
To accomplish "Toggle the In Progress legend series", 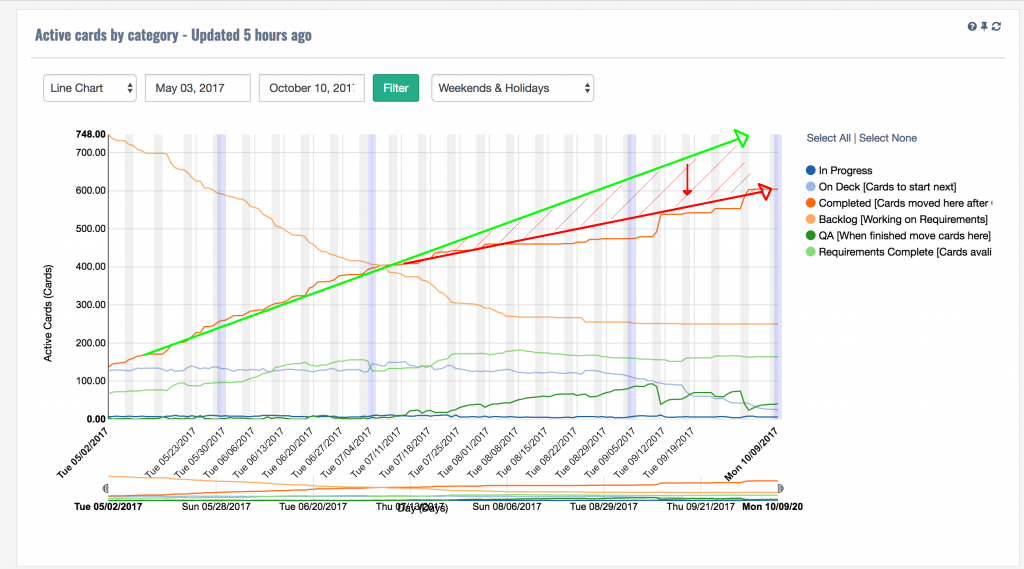I will tap(839, 171).
